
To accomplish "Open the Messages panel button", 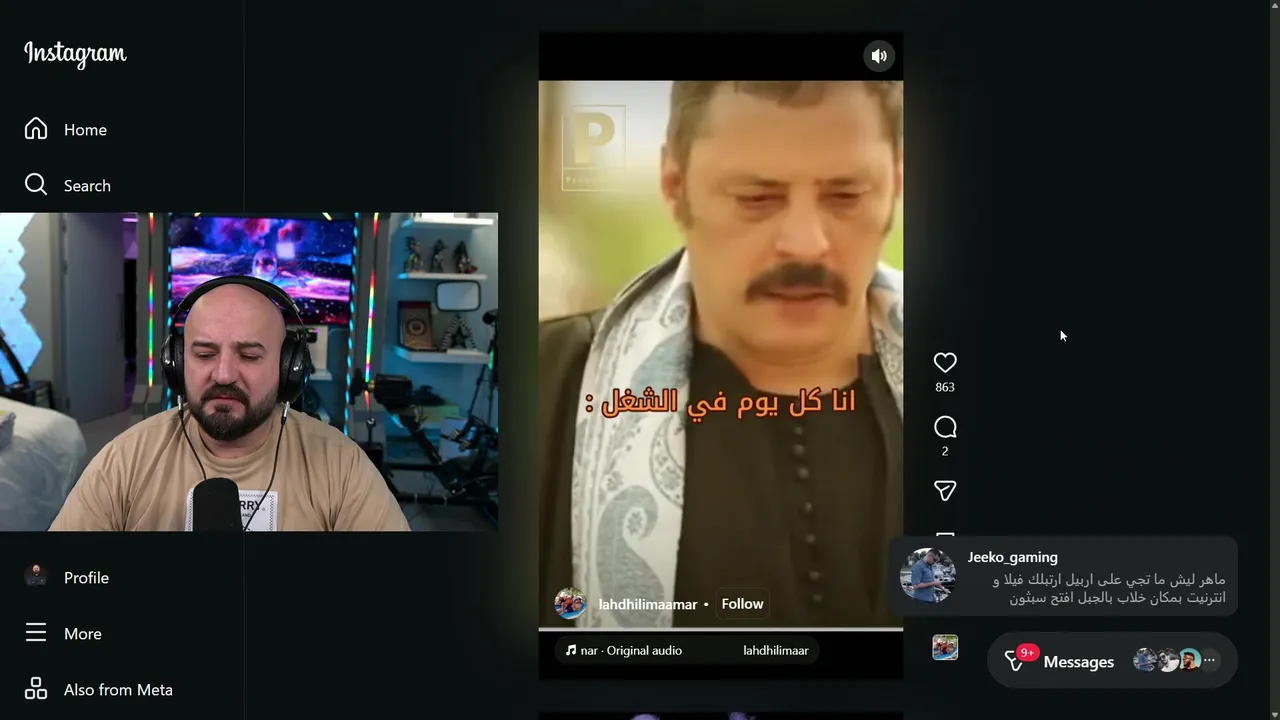I will (x=1112, y=661).
